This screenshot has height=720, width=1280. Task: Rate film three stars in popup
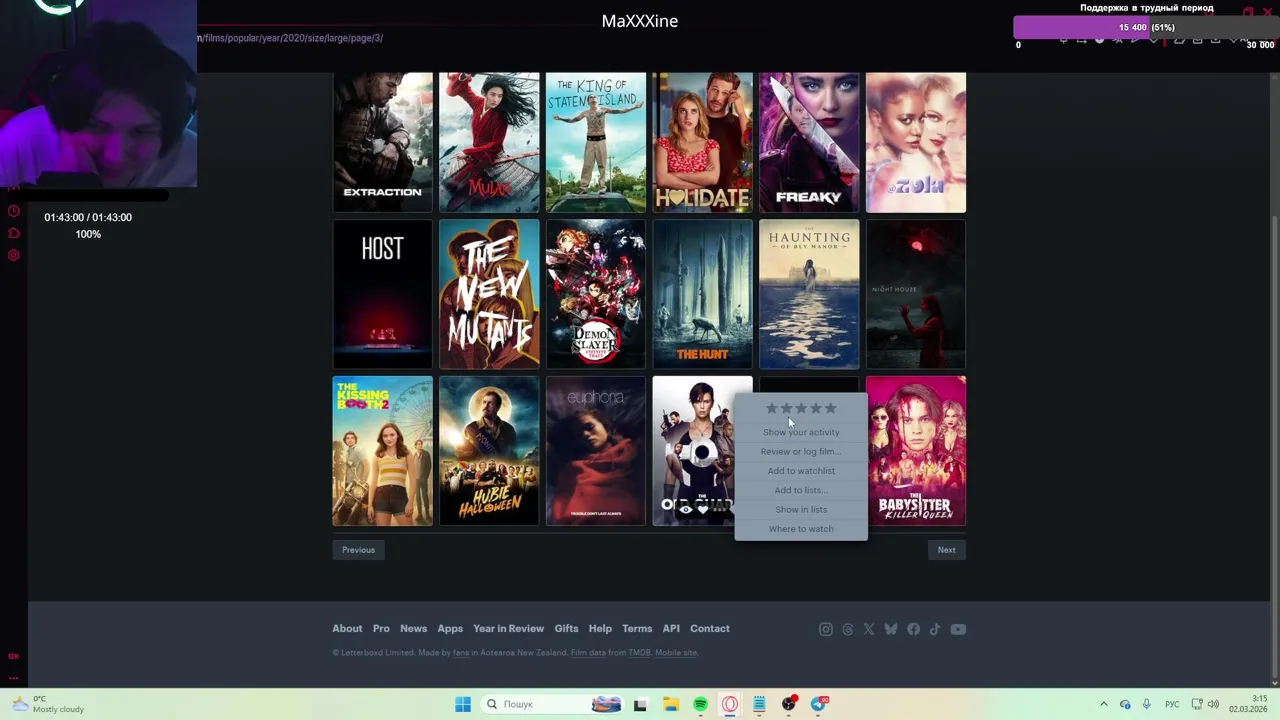[801, 408]
